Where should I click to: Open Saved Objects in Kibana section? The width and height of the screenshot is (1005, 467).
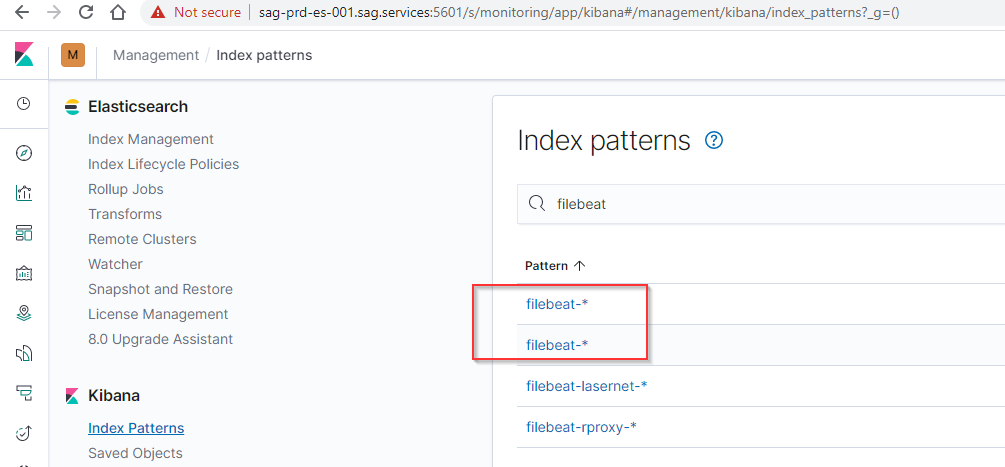click(x=135, y=453)
